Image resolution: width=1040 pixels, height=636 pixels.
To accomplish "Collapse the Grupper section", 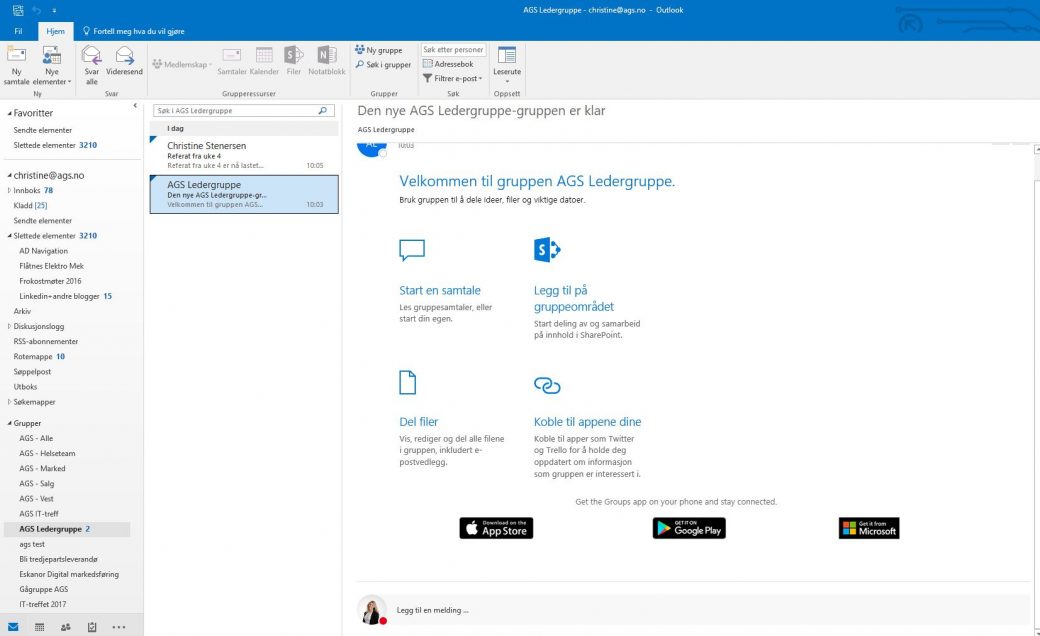I will (9, 423).
